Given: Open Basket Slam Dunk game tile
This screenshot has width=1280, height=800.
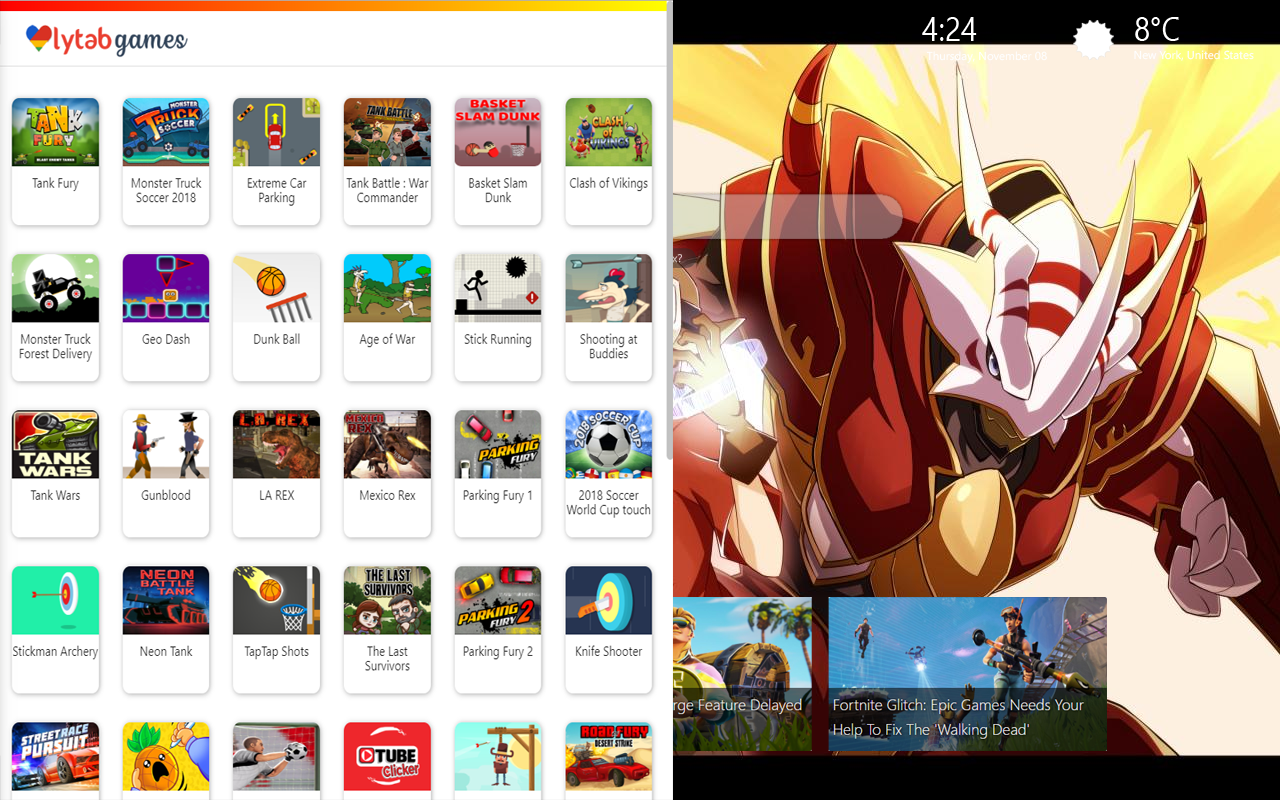Looking at the screenshot, I should pos(498,133).
